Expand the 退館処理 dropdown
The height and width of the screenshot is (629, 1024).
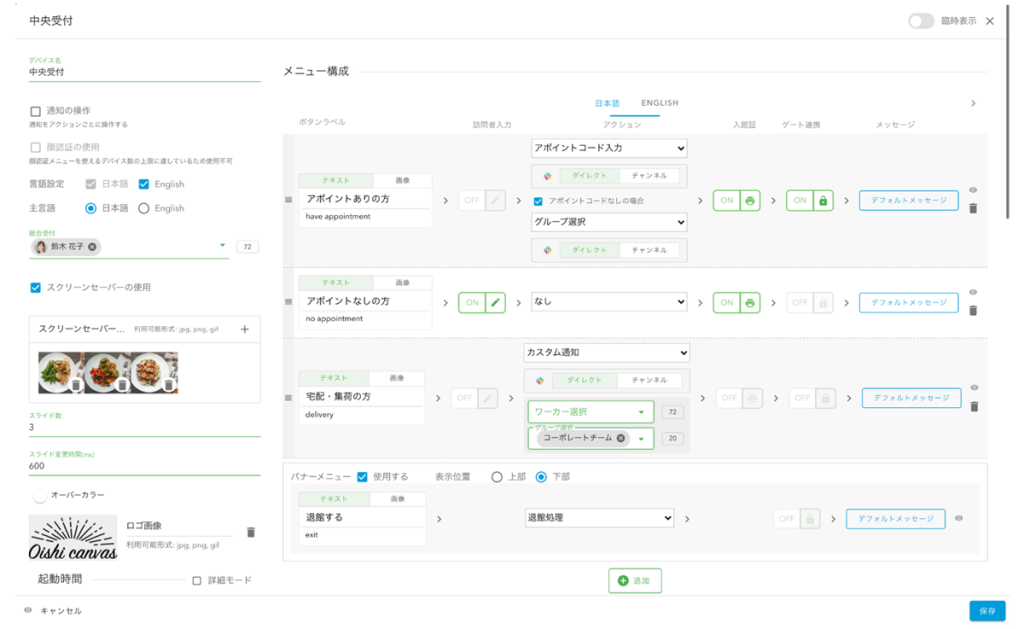599,518
